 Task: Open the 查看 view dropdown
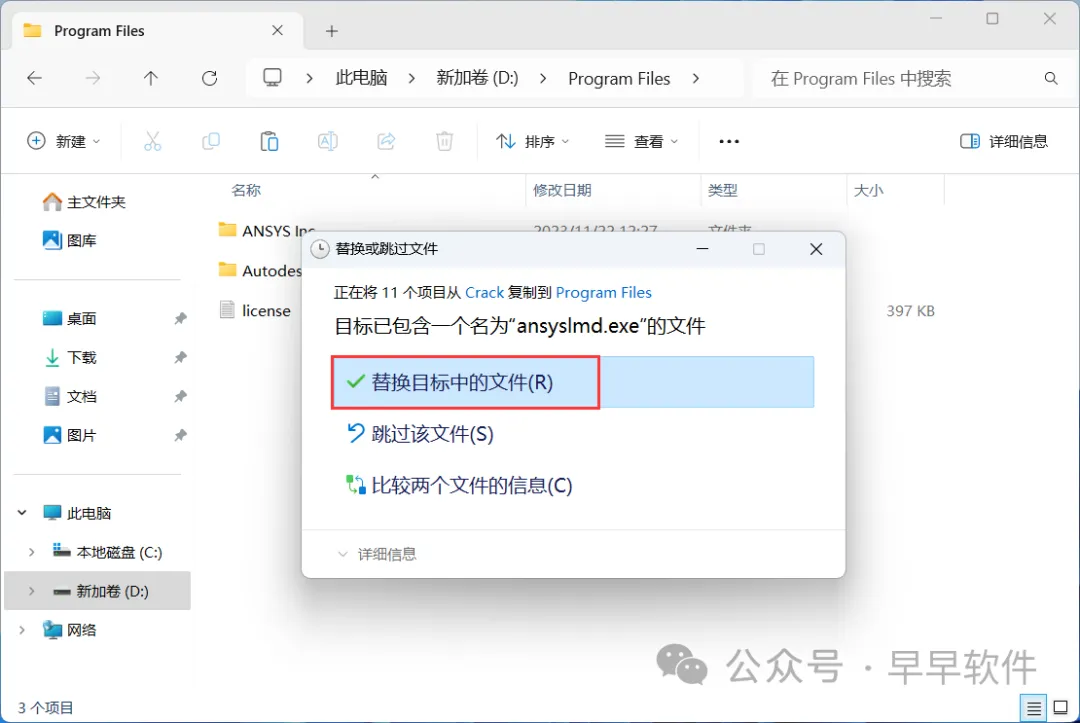(x=641, y=141)
